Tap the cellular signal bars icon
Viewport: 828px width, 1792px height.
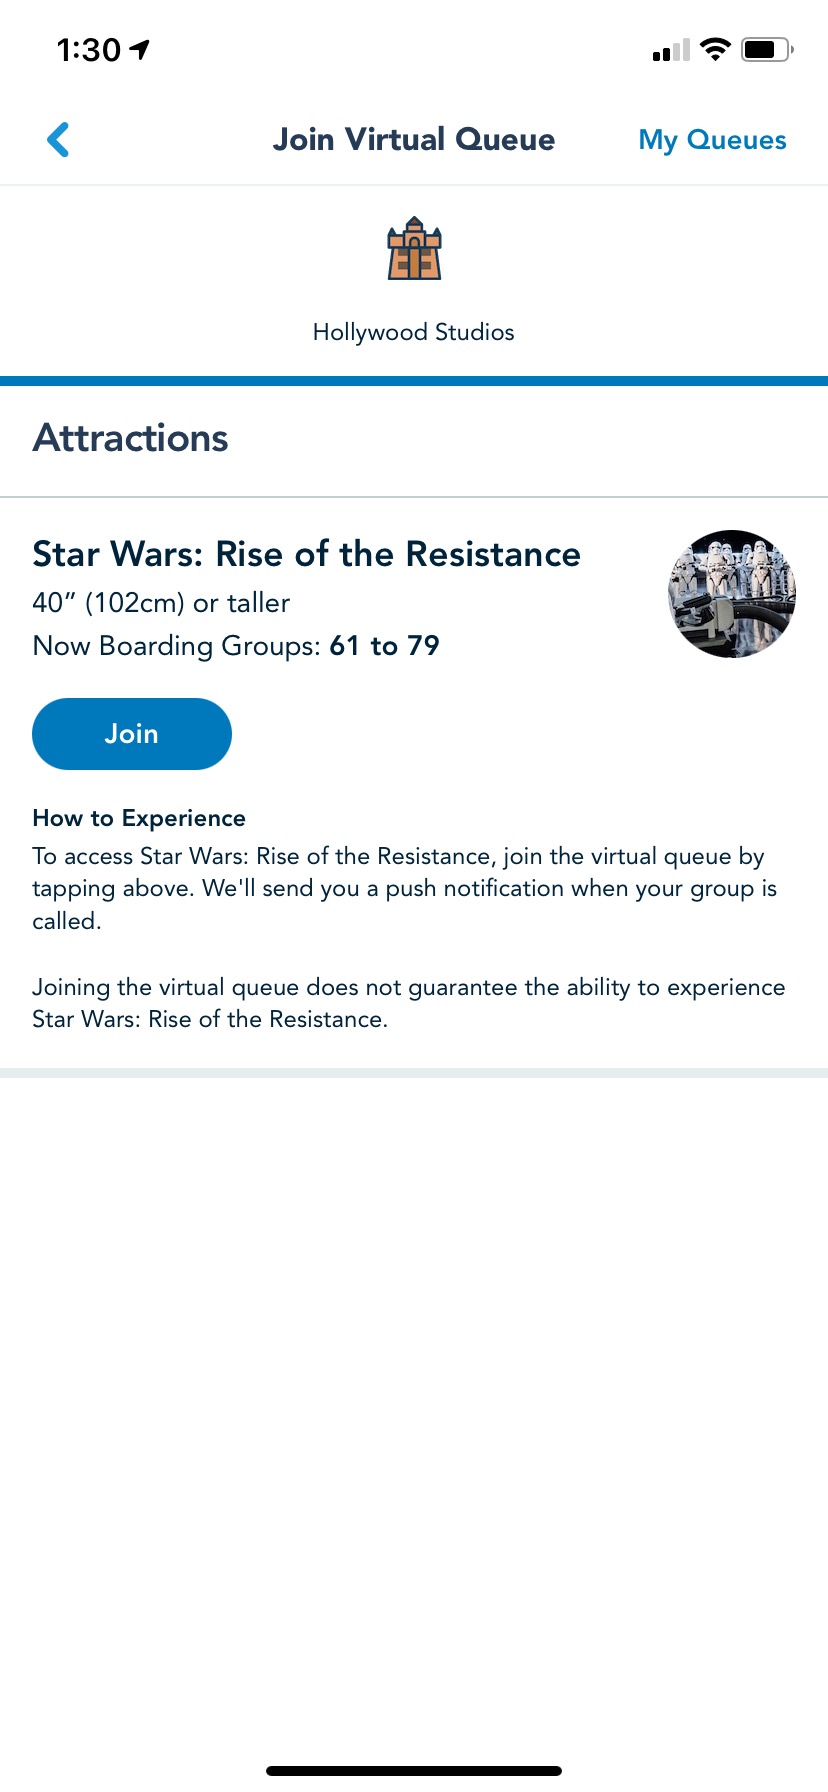click(671, 50)
